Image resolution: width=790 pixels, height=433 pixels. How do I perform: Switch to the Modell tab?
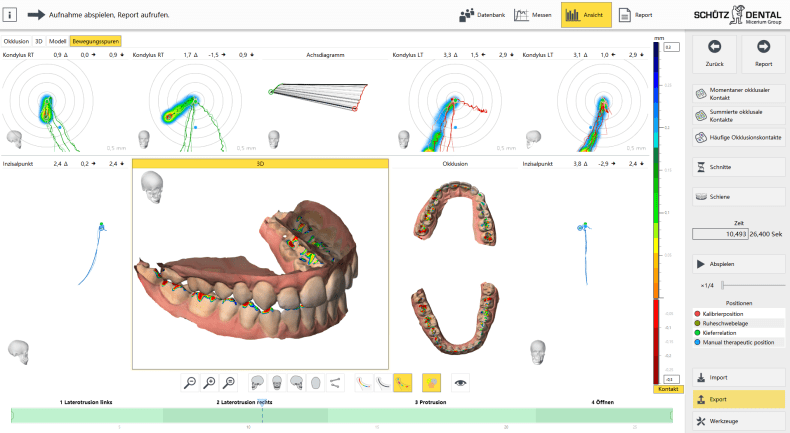[57, 41]
